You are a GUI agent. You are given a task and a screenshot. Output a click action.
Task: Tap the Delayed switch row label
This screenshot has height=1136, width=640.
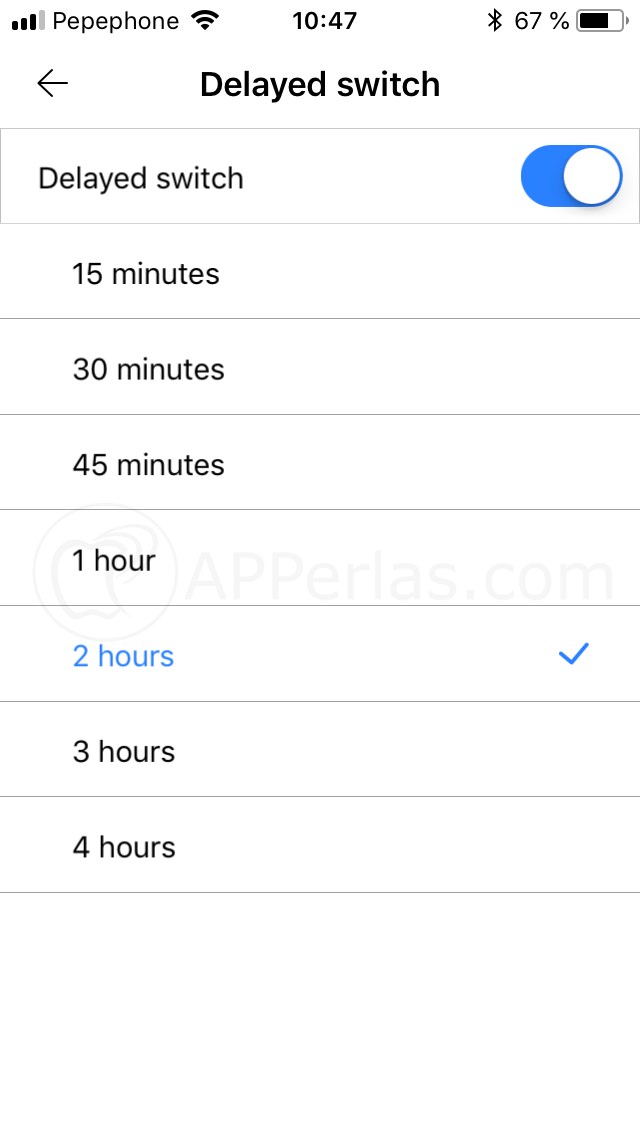[141, 178]
